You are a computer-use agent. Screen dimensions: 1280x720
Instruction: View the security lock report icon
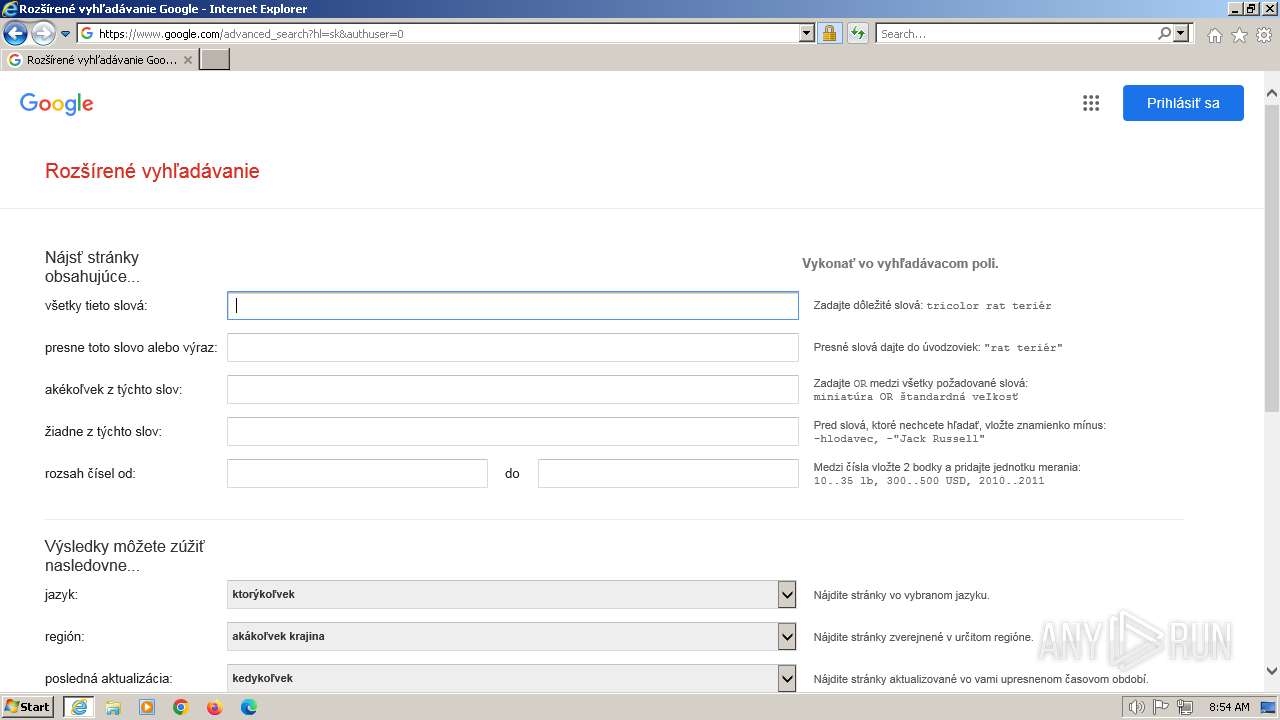click(829, 33)
